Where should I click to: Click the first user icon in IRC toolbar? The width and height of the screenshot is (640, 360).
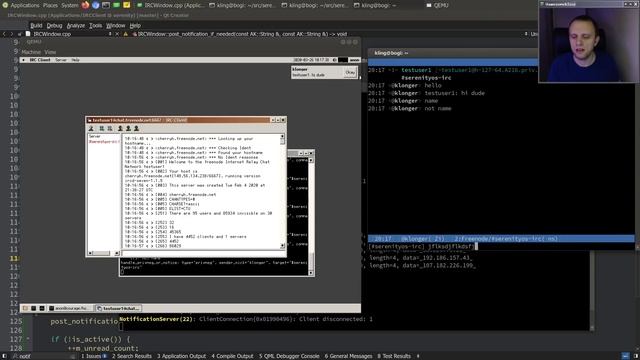click(x=91, y=129)
